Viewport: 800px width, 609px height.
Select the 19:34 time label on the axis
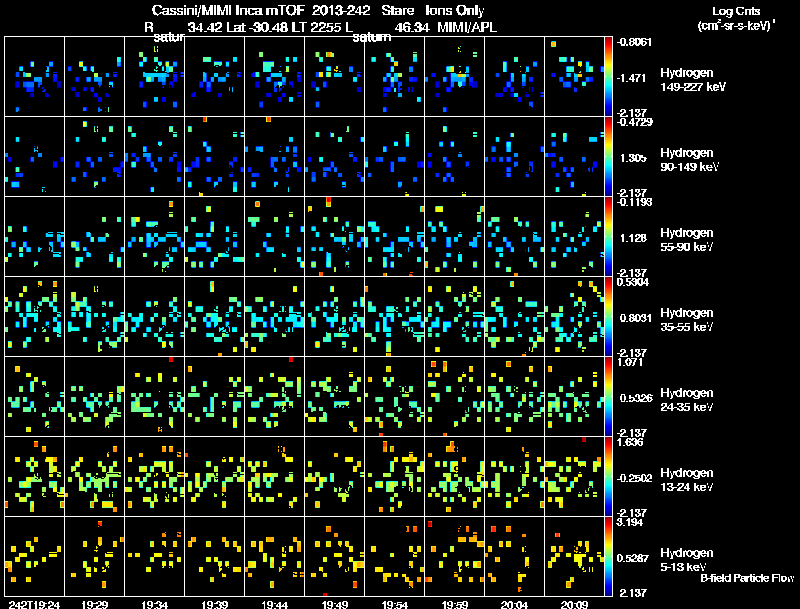pyautogui.click(x=154, y=604)
